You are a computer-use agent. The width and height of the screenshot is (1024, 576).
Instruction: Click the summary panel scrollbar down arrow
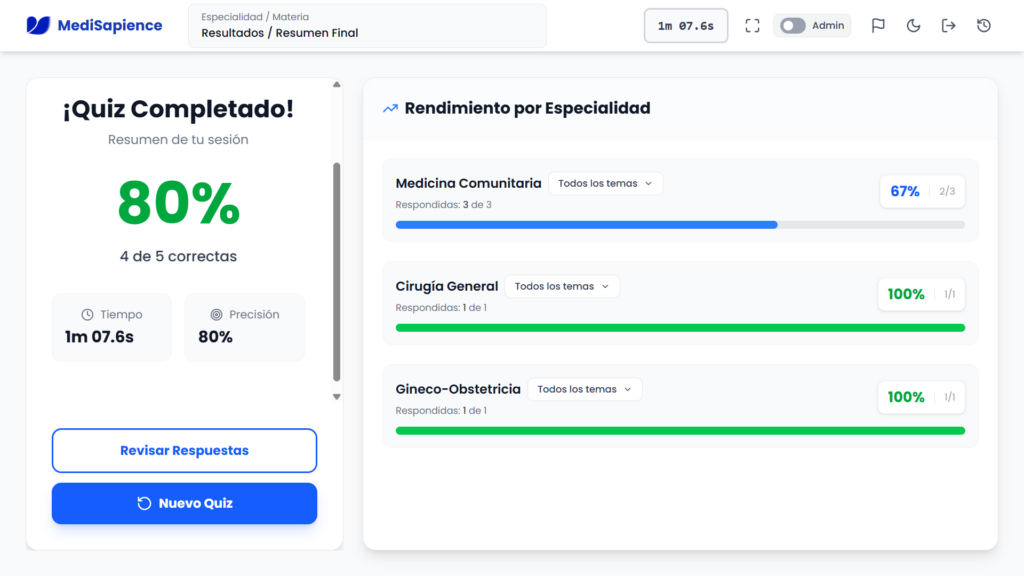(x=336, y=397)
